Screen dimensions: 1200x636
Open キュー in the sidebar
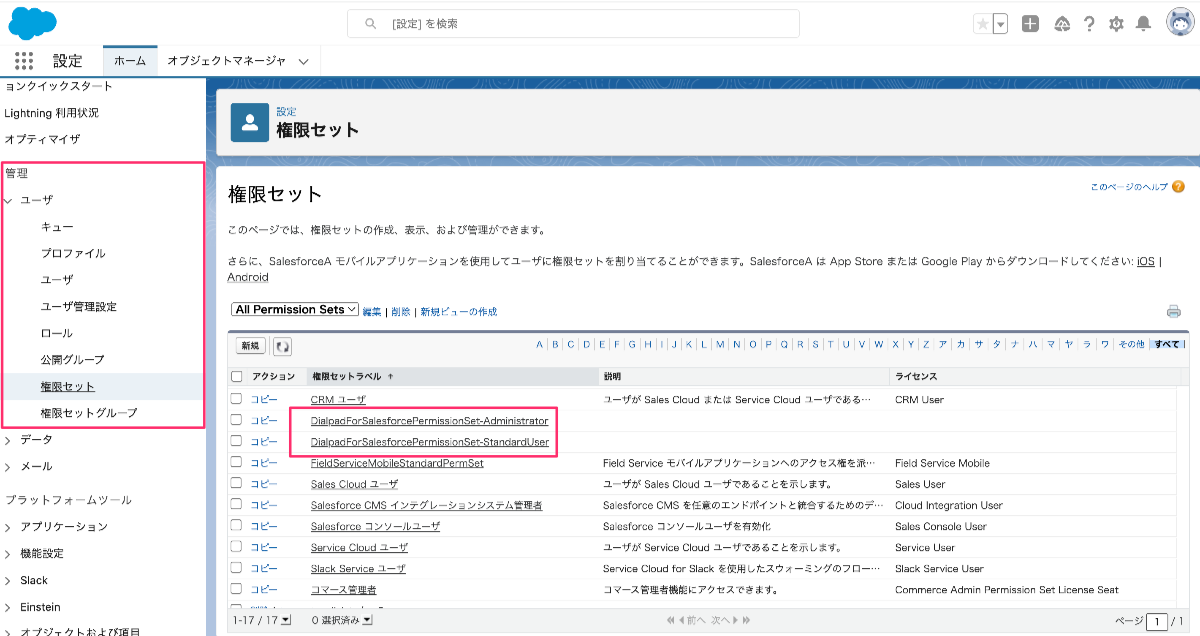pyautogui.click(x=56, y=228)
